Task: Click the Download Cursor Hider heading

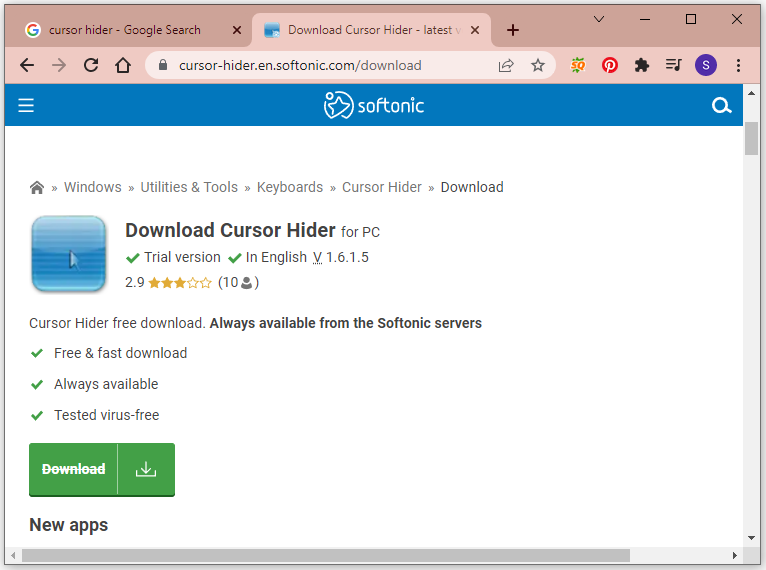Action: [x=230, y=230]
